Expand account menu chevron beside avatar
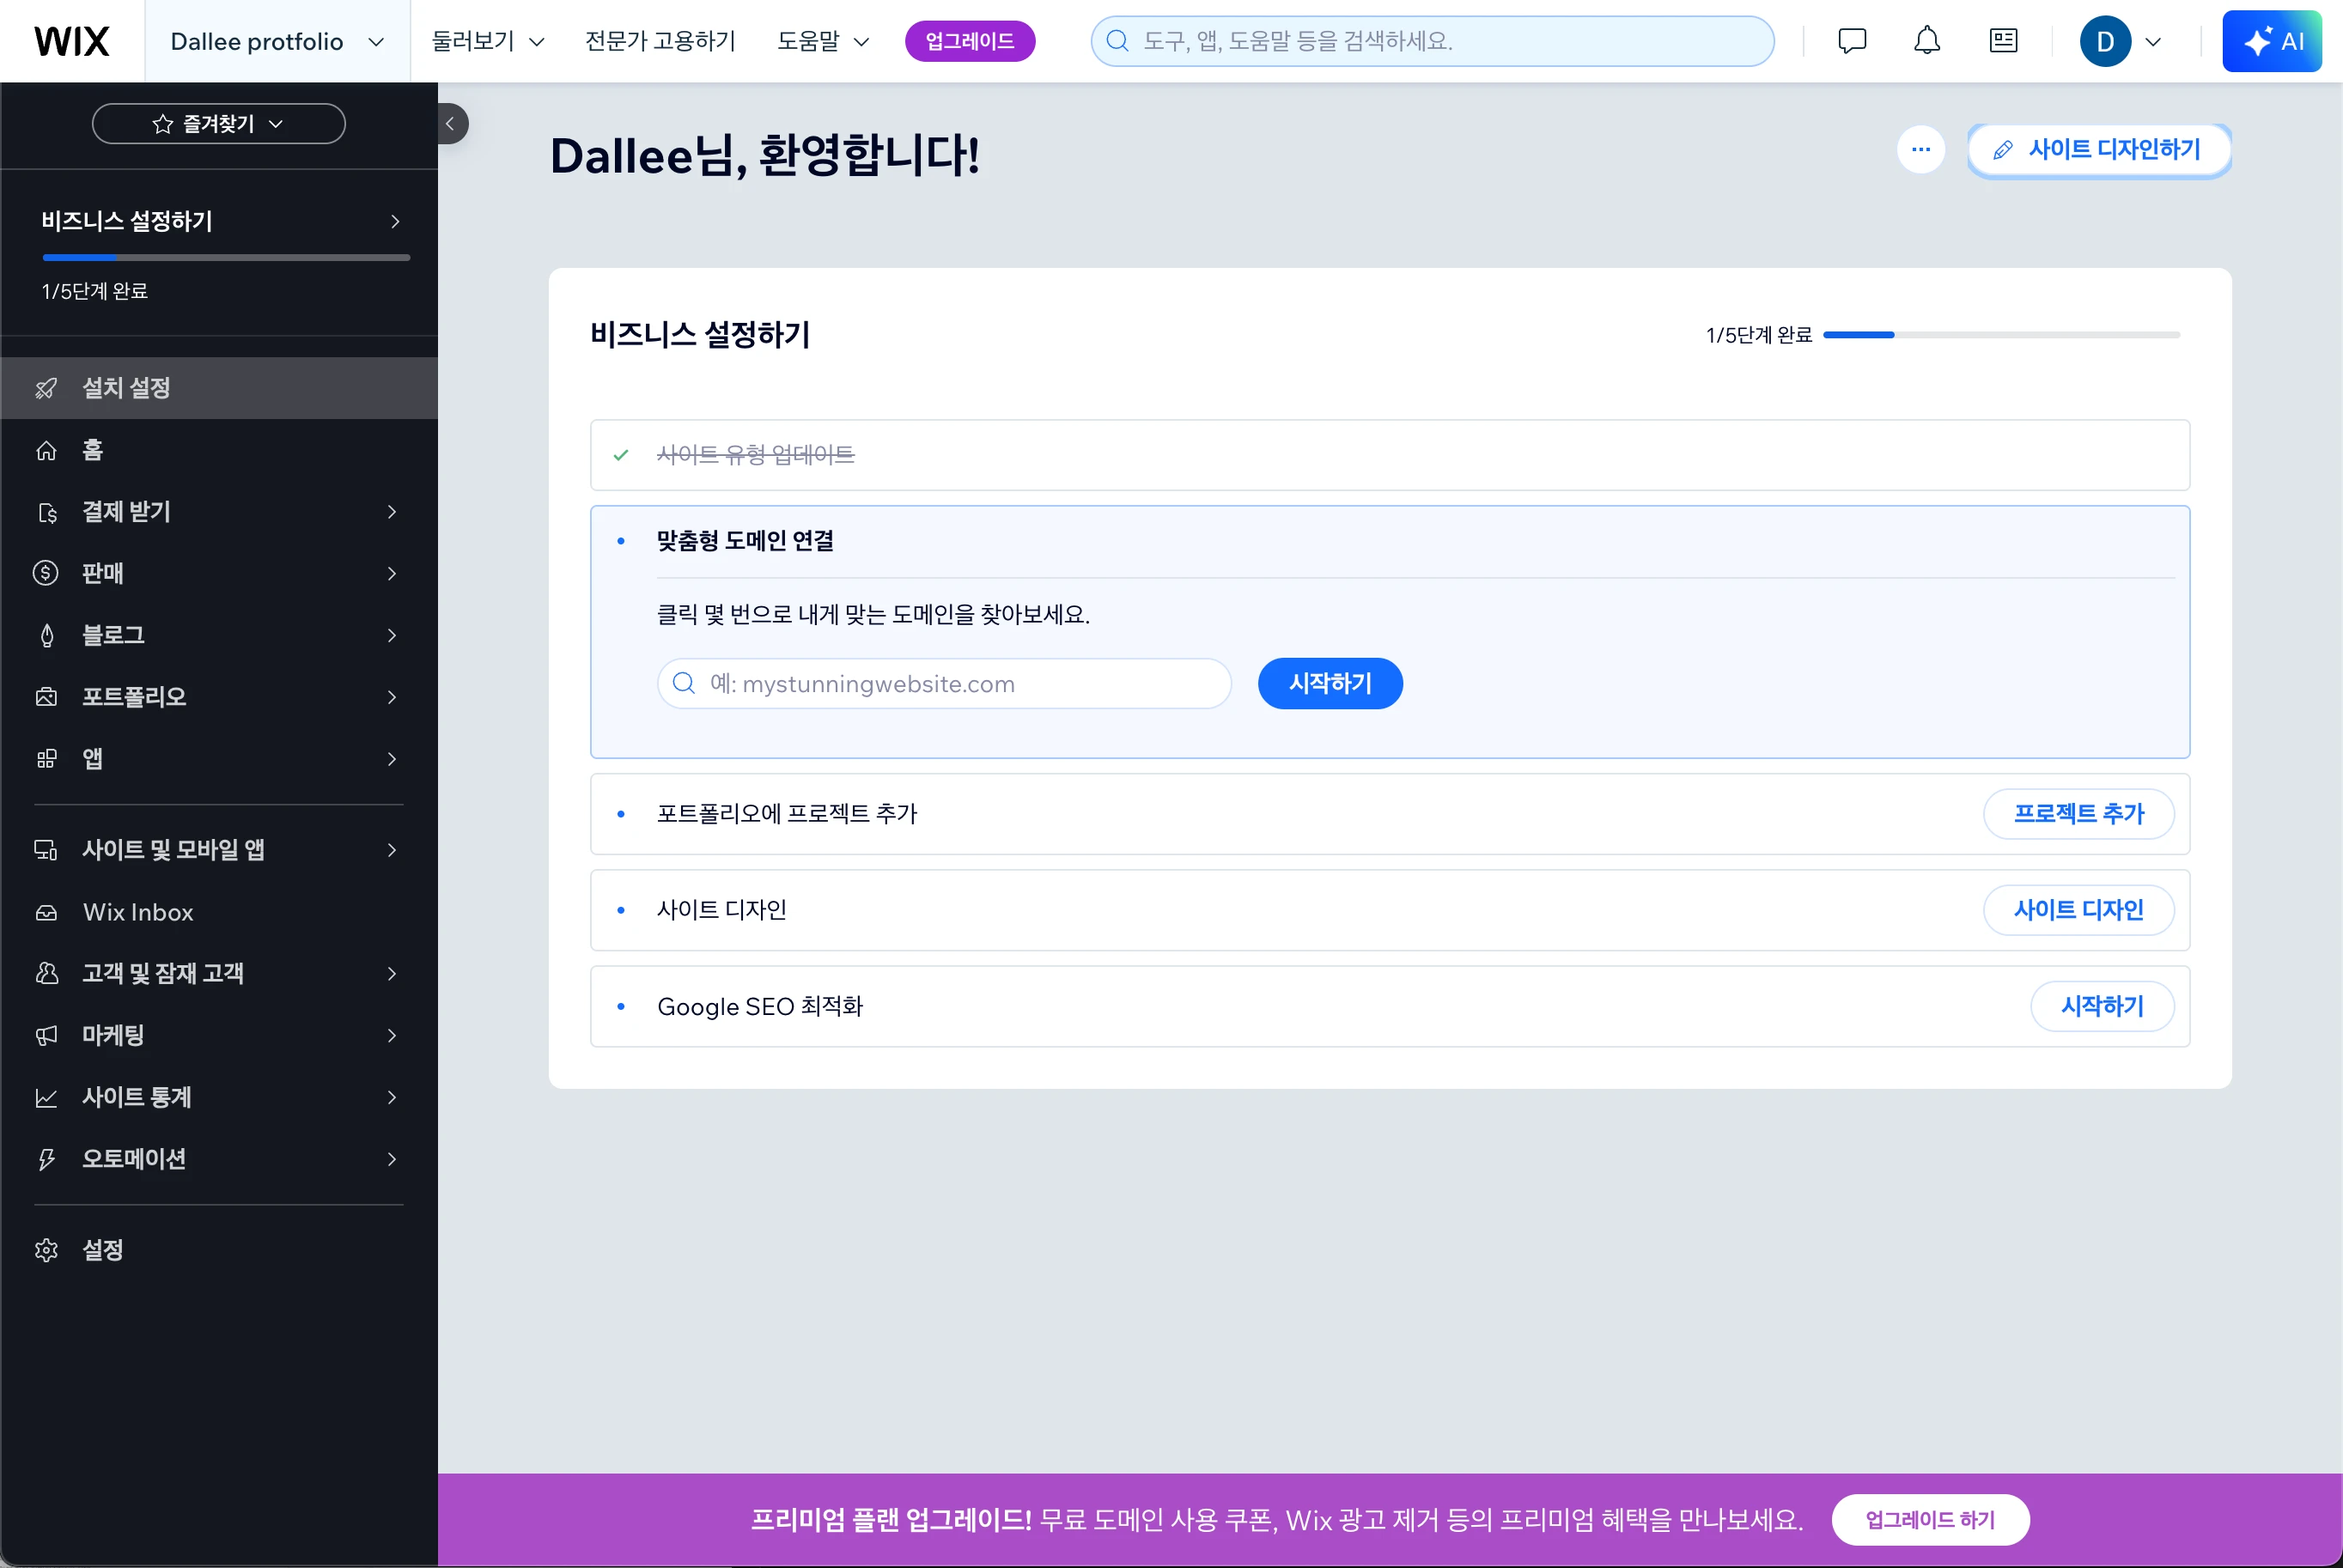 point(2153,42)
